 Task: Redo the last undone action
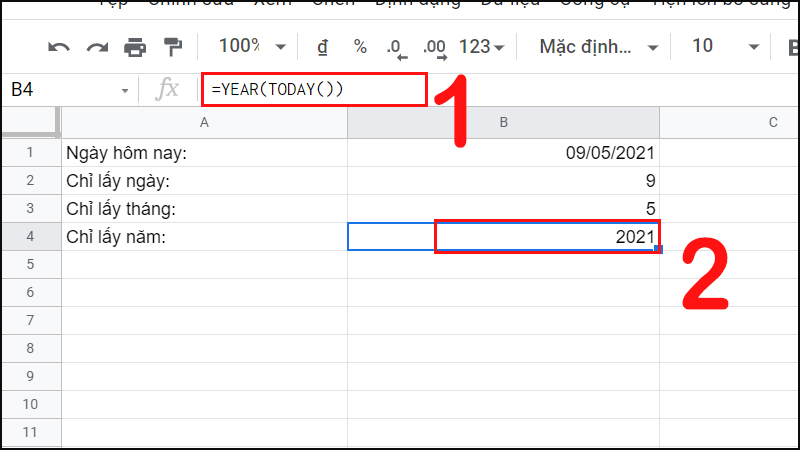(x=97, y=47)
